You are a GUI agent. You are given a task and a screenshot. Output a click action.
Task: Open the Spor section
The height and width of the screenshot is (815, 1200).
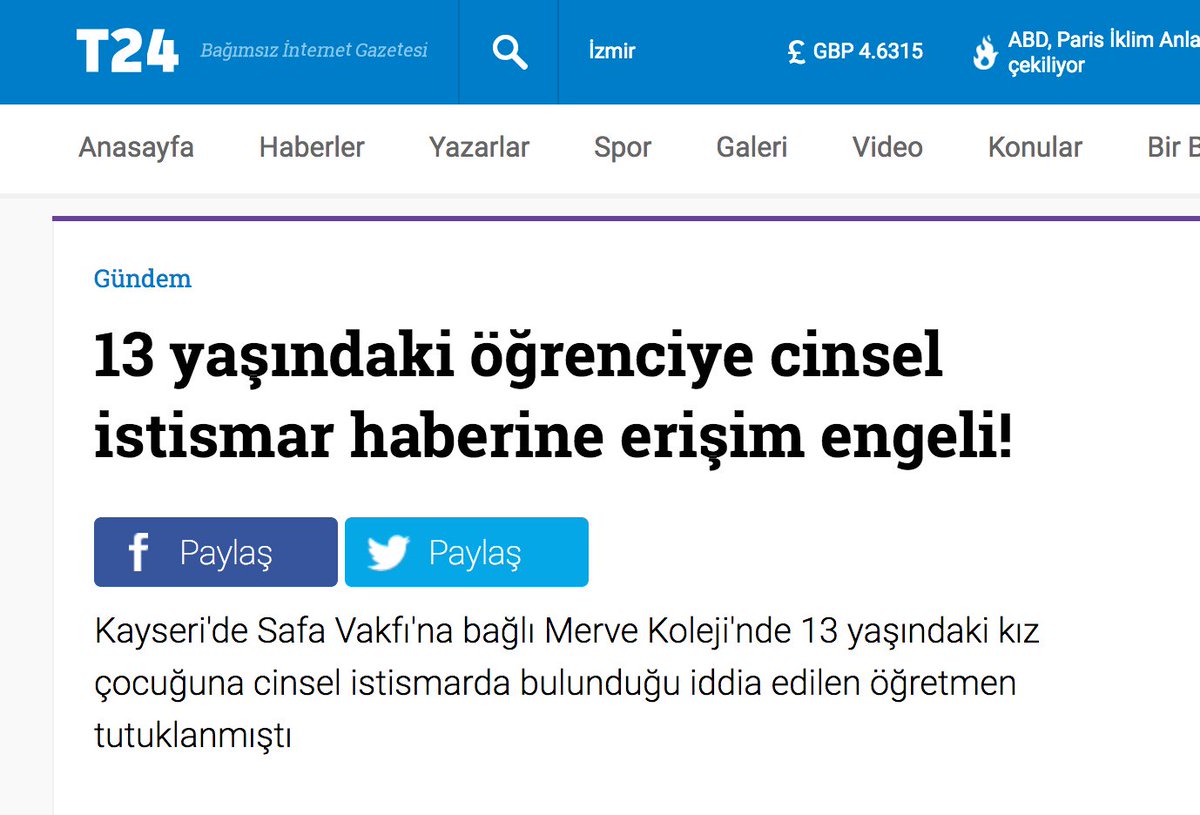point(622,147)
